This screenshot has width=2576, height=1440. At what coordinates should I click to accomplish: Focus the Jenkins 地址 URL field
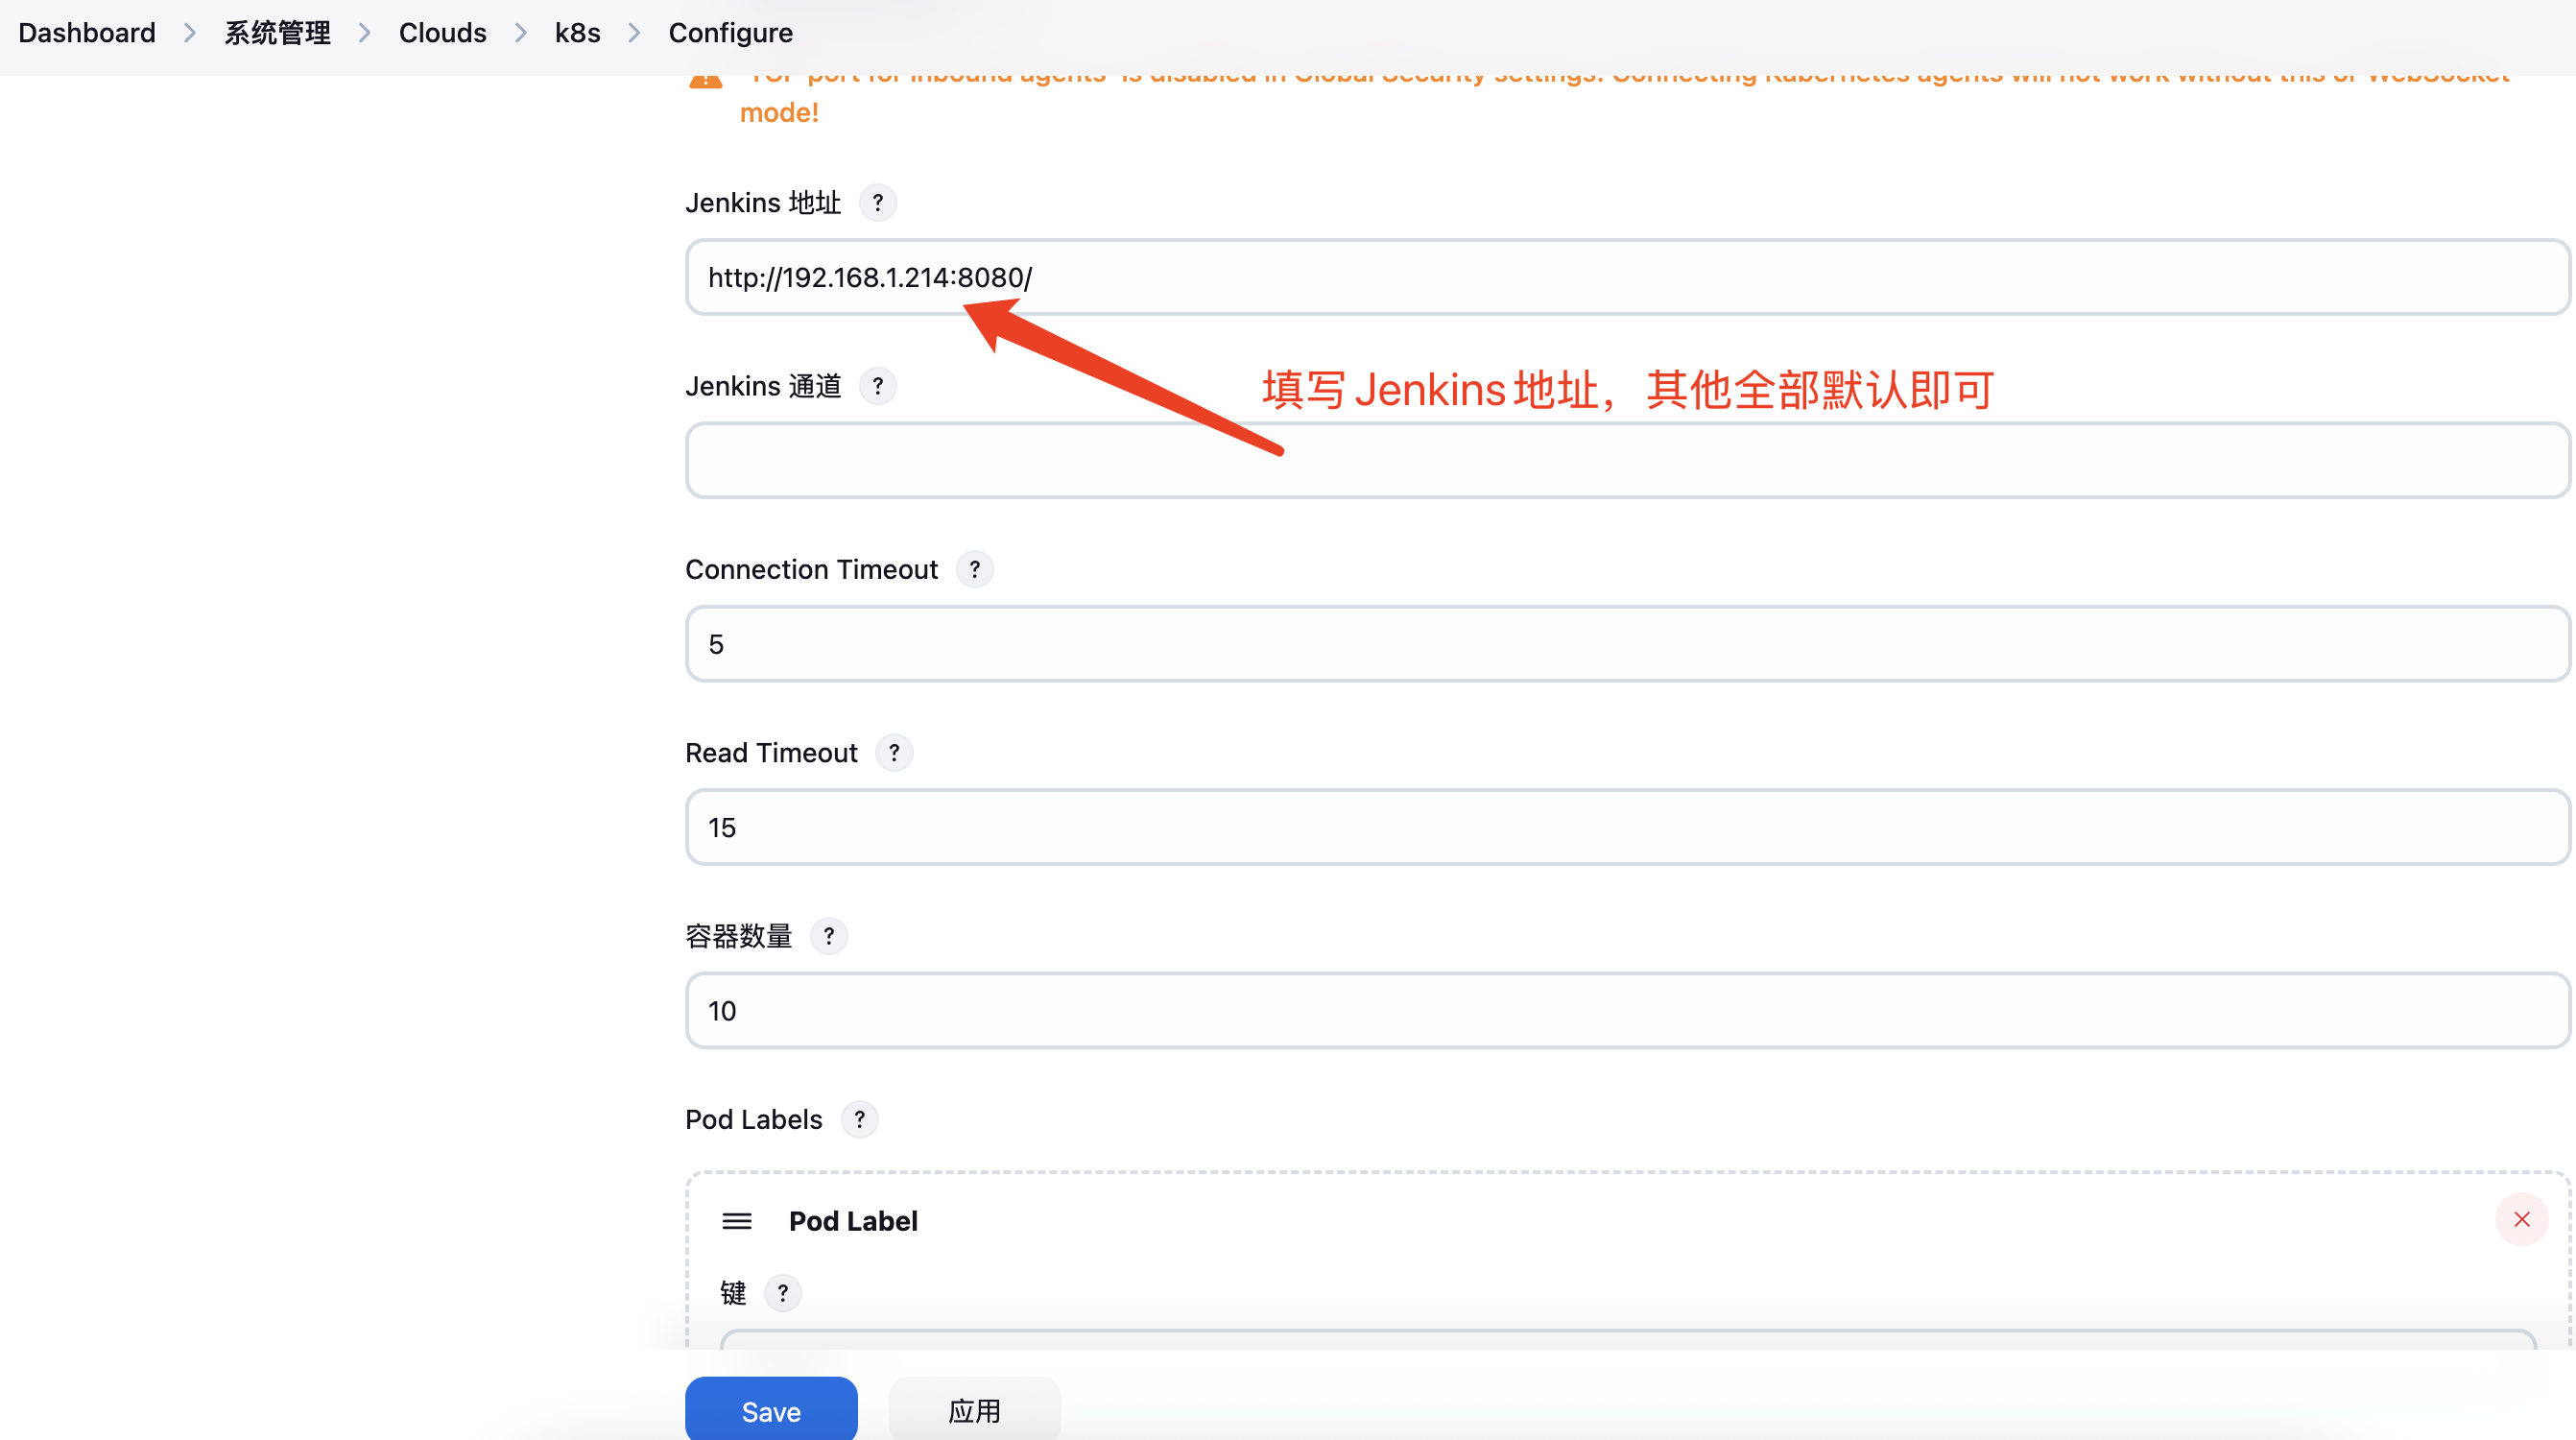tap(1626, 277)
